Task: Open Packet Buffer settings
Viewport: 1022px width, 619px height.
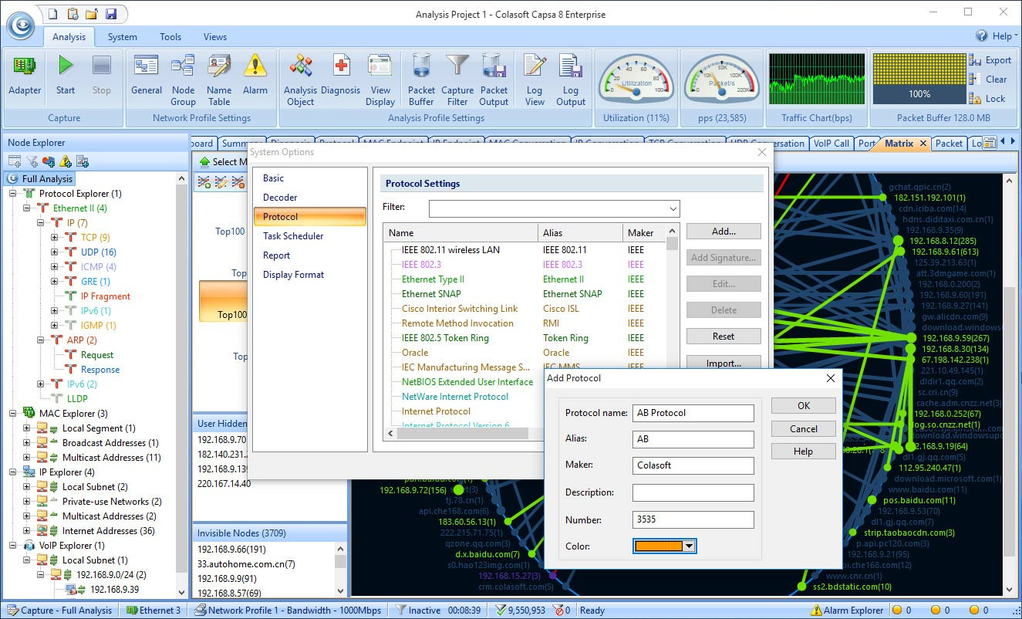Action: 421,81
